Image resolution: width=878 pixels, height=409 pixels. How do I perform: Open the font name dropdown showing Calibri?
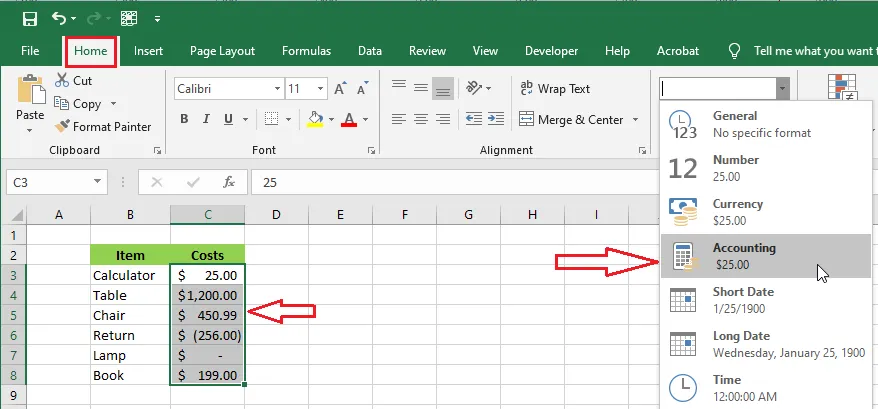point(277,89)
